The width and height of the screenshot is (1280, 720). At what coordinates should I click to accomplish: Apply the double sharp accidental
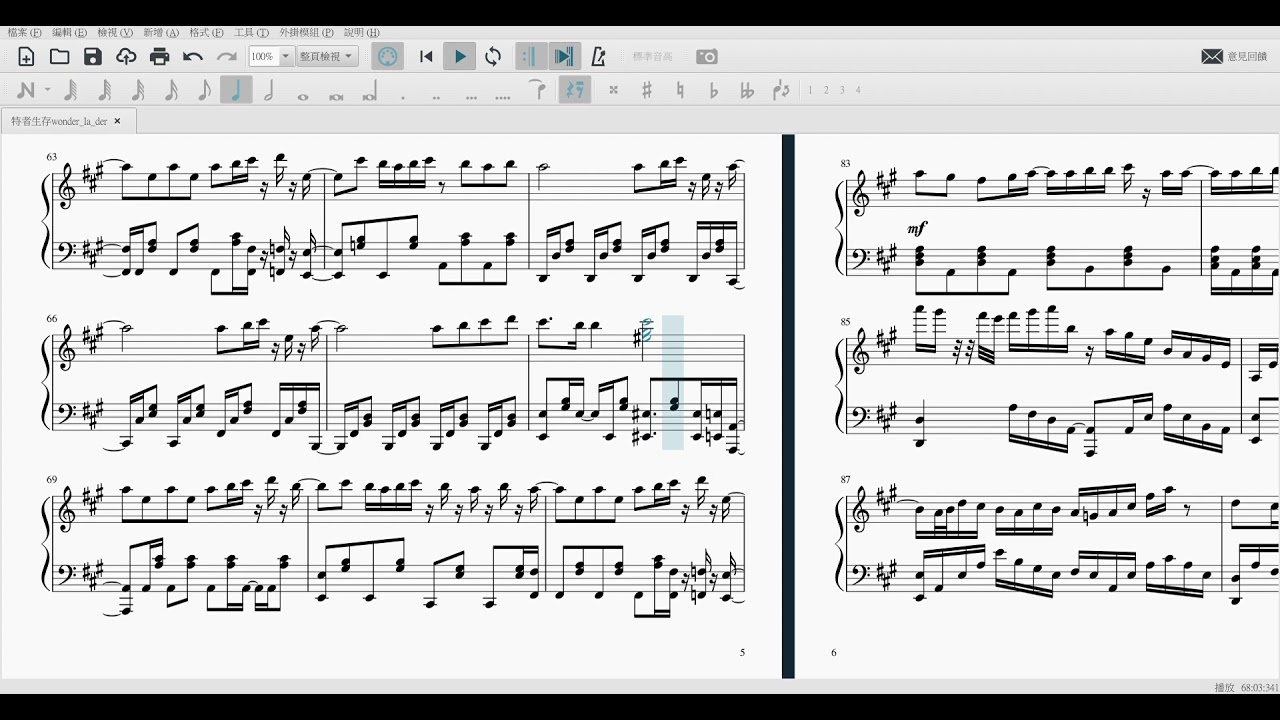coord(613,90)
